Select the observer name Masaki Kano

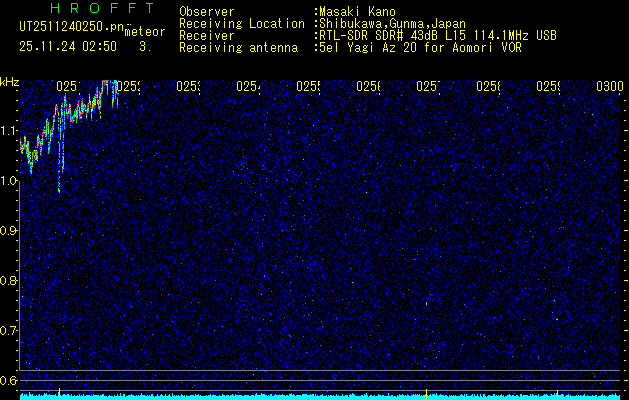pos(357,11)
